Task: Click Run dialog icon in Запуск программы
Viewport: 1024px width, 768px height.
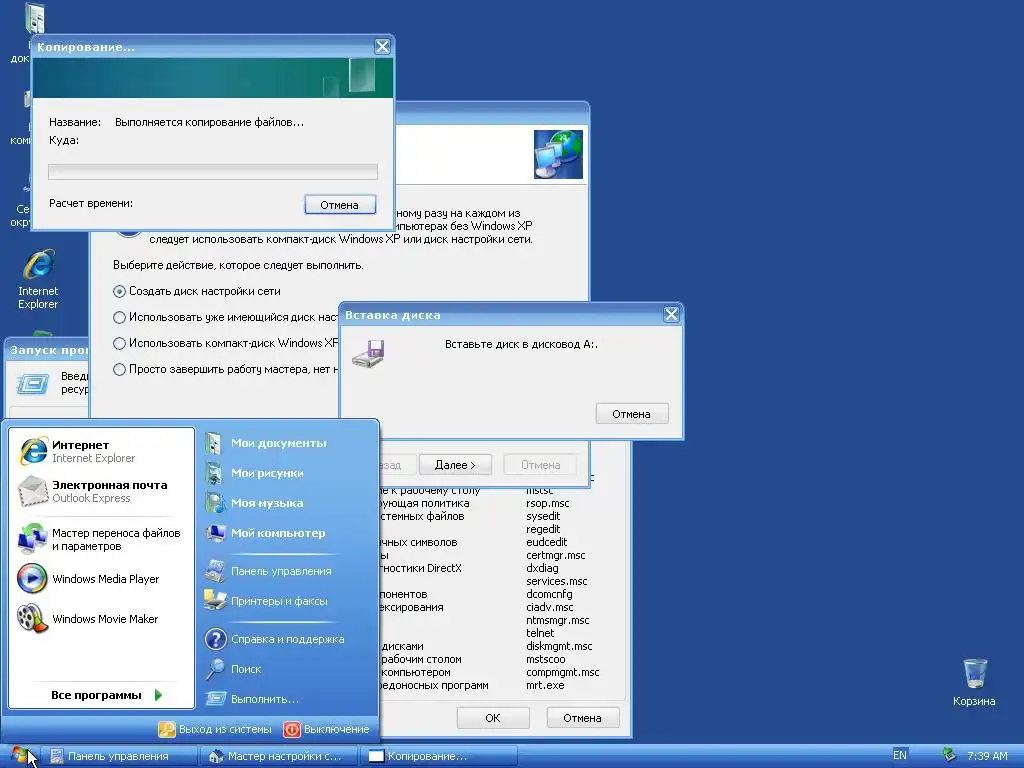Action: pos(33,383)
